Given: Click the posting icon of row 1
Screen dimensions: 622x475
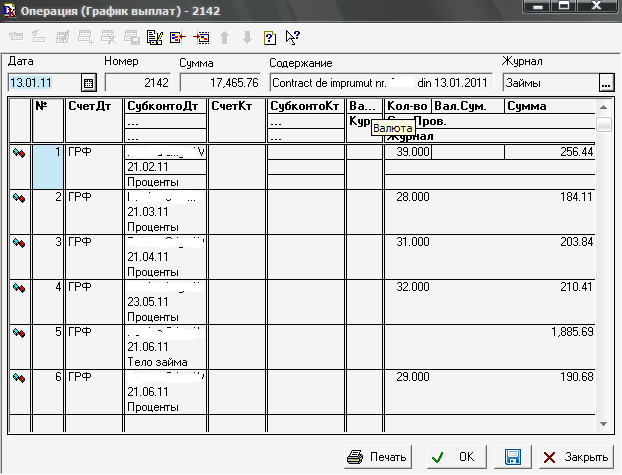Looking at the screenshot, I should [19, 153].
